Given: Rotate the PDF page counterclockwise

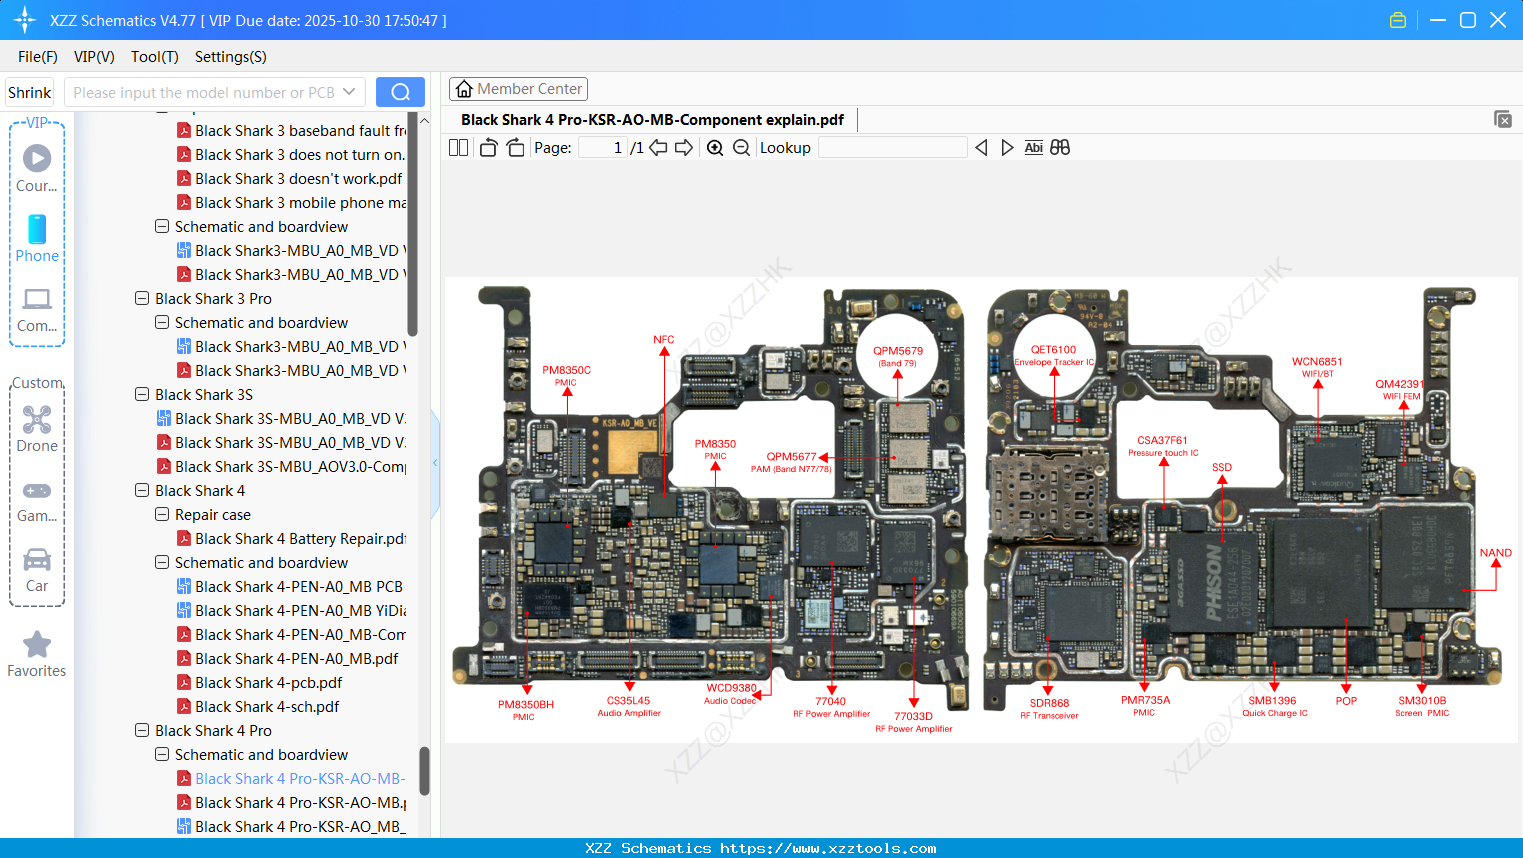Looking at the screenshot, I should (487, 147).
